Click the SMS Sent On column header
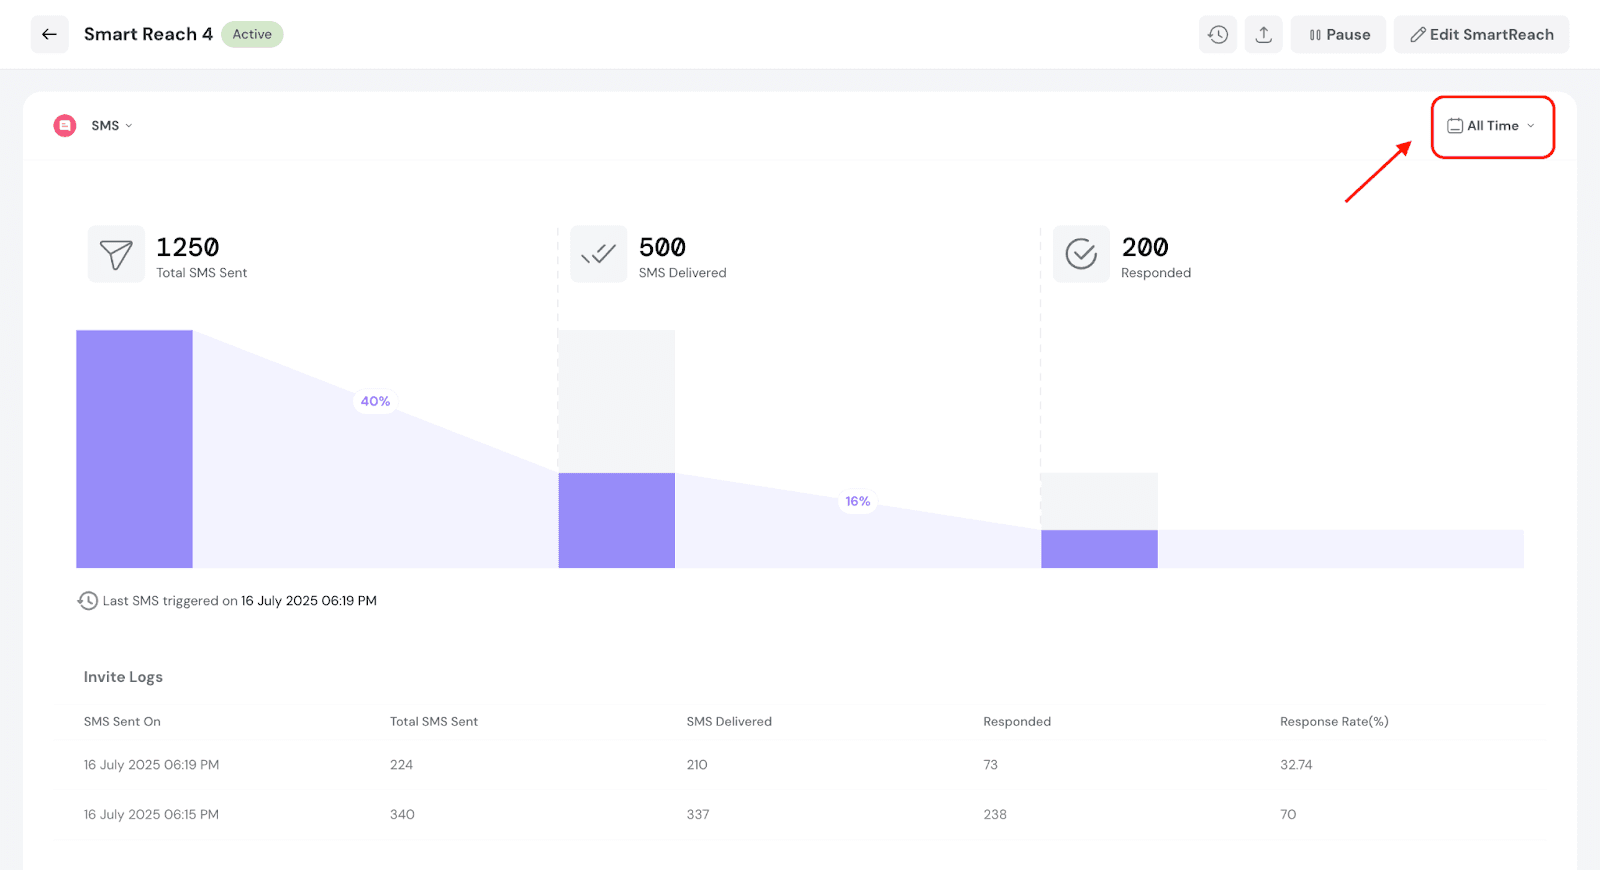This screenshot has width=1600, height=871. coord(122,722)
